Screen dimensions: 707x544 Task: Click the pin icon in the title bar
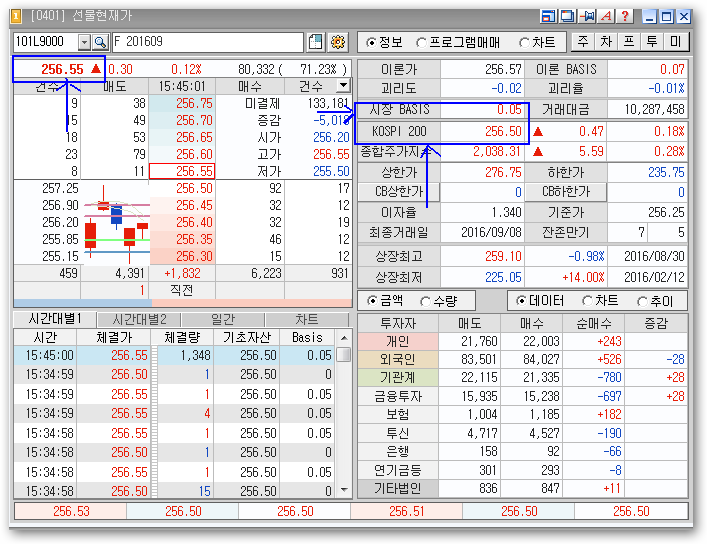pos(588,17)
